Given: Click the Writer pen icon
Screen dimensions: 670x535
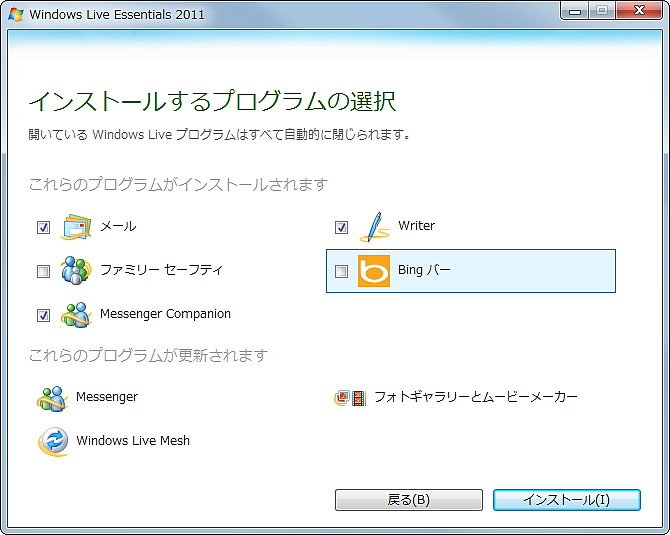Looking at the screenshot, I should point(374,227).
